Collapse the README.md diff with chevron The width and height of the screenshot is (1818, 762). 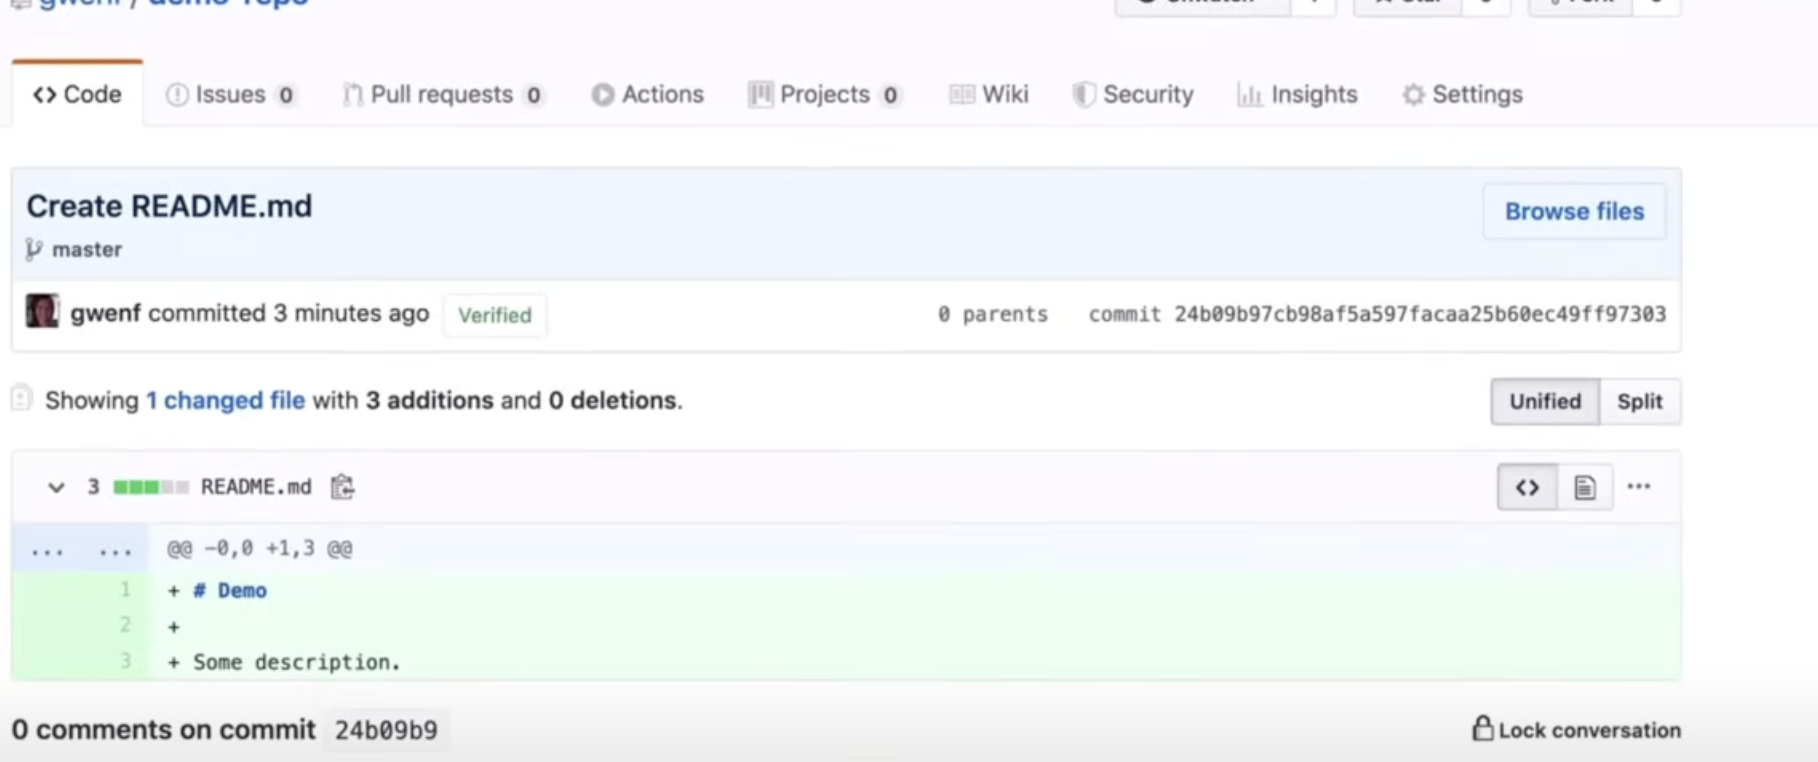pos(56,487)
